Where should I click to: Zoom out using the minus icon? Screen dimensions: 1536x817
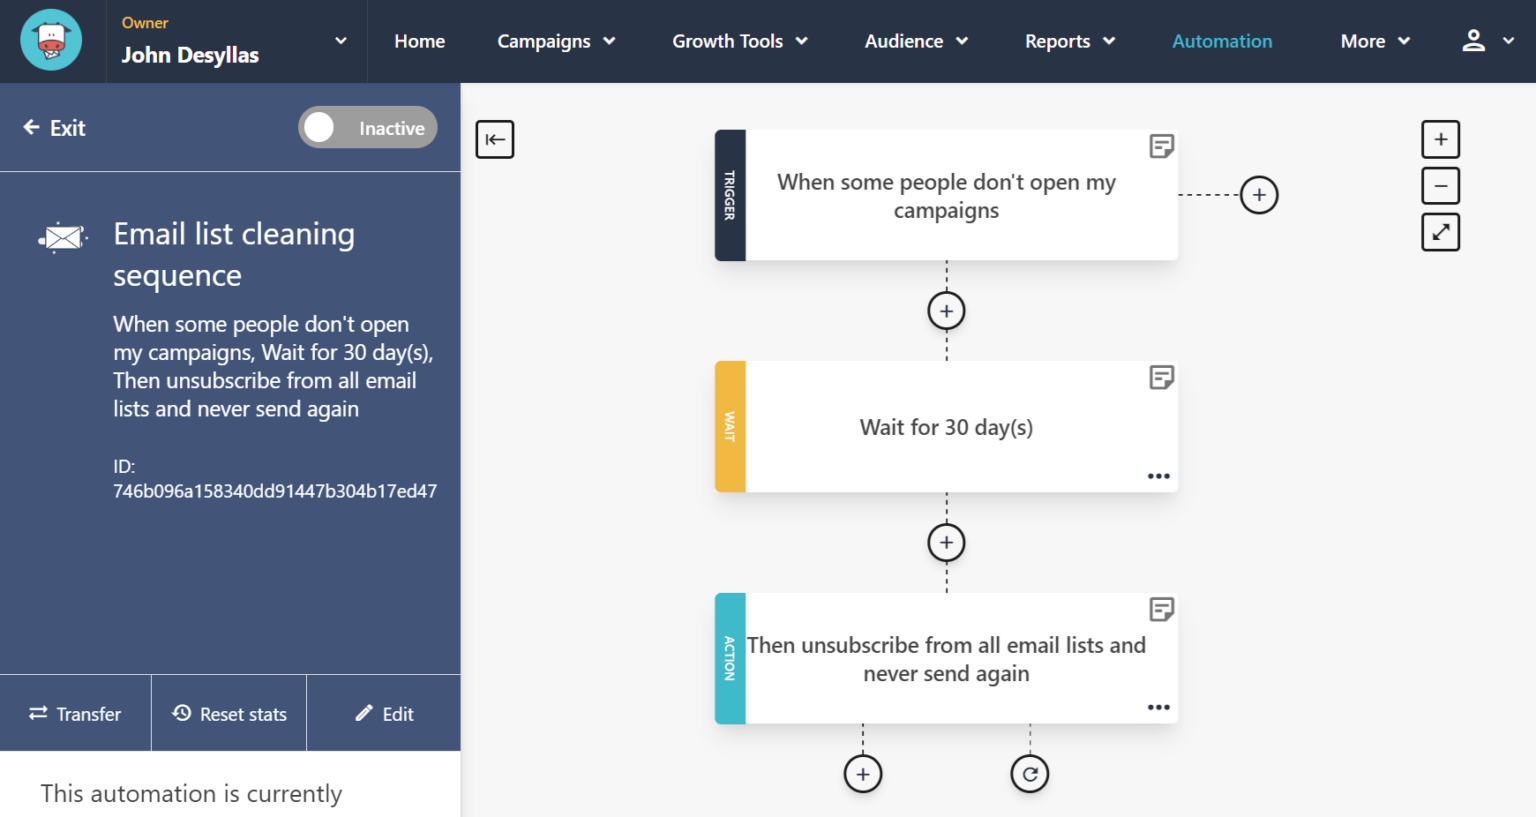[x=1440, y=185]
